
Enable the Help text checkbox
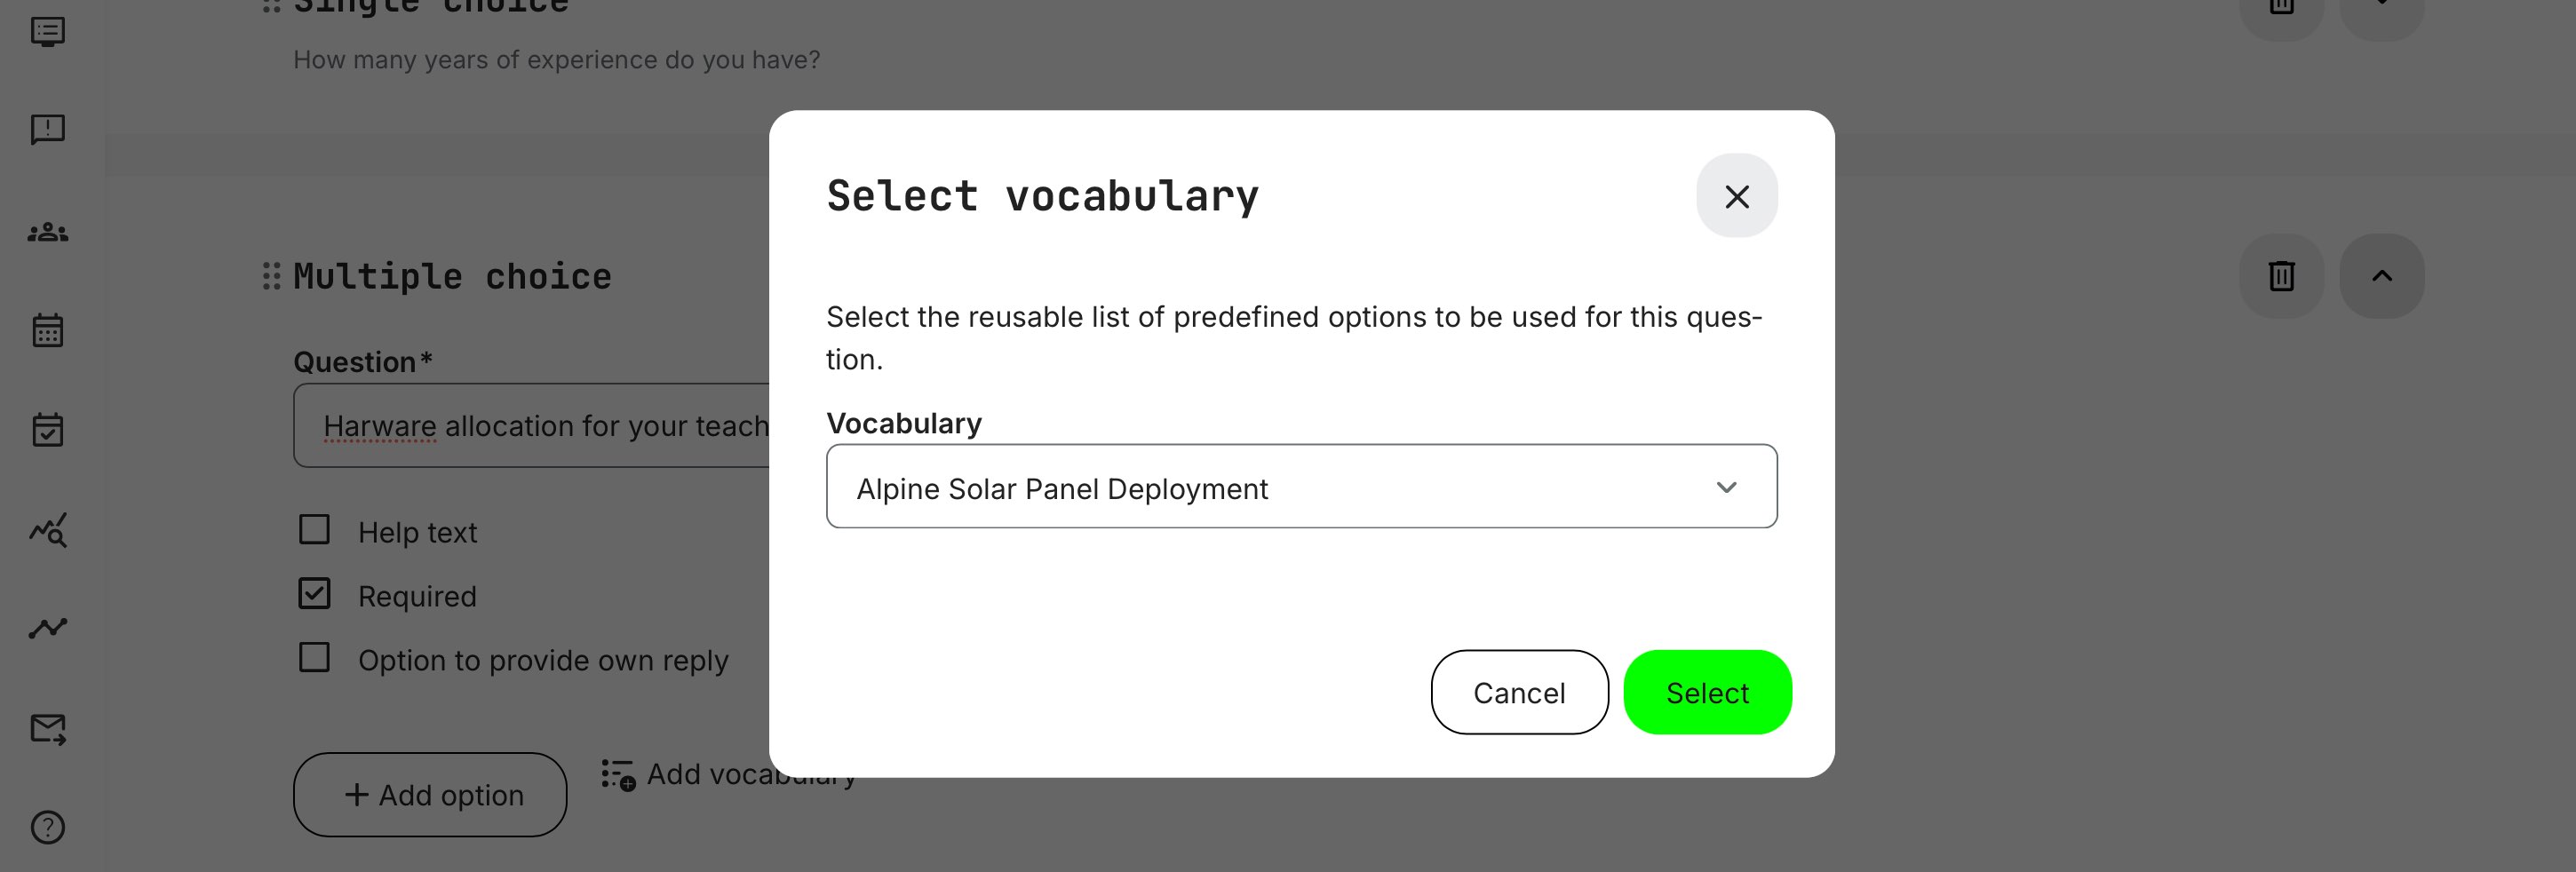point(315,530)
